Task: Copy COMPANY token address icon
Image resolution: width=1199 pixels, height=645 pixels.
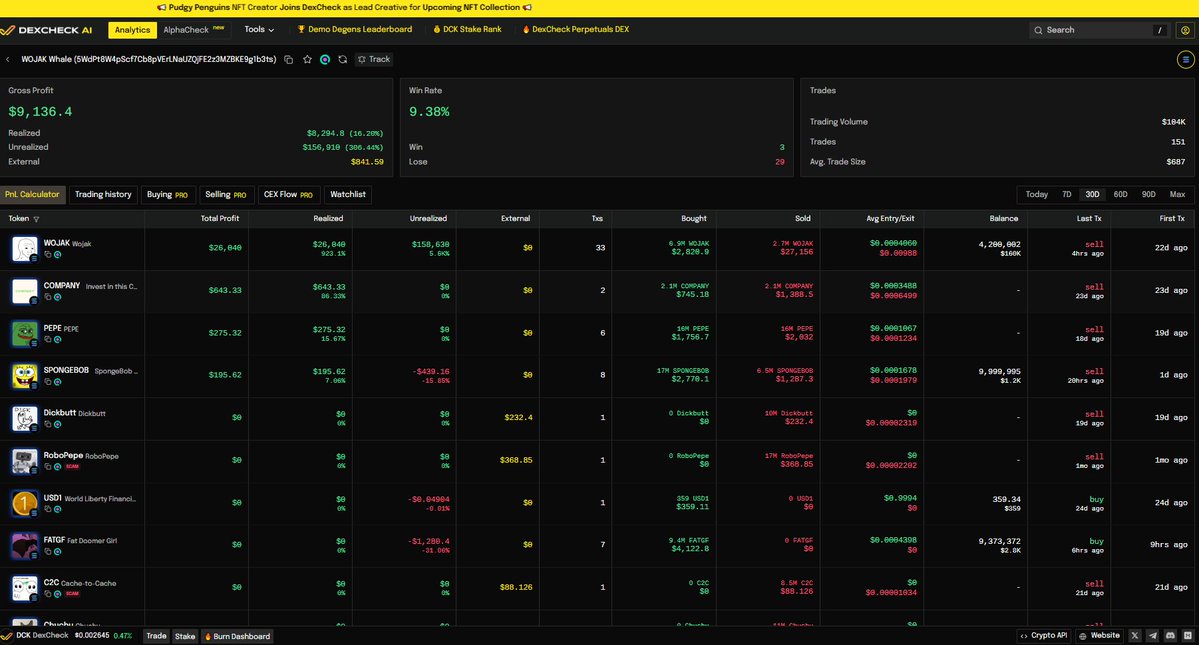Action: pyautogui.click(x=47, y=297)
